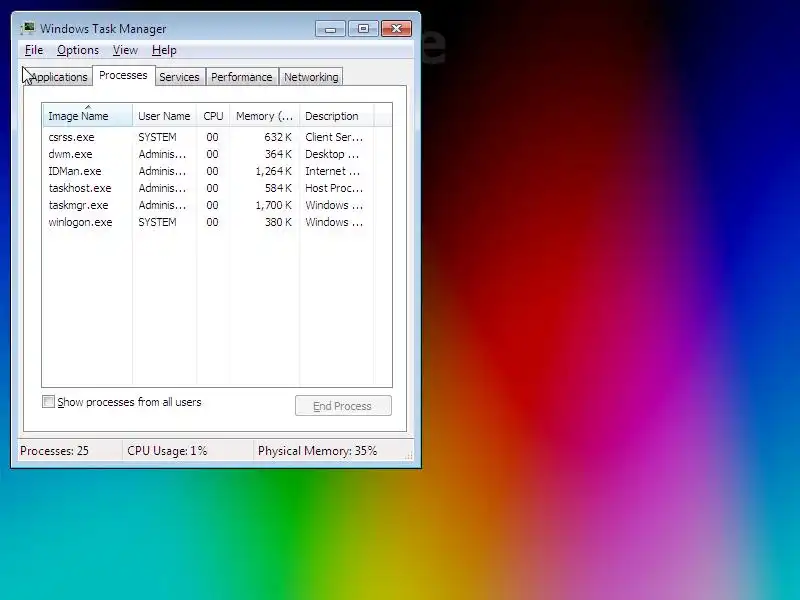Select the taskhost.exe process row
The height and width of the screenshot is (600, 800).
209,188
